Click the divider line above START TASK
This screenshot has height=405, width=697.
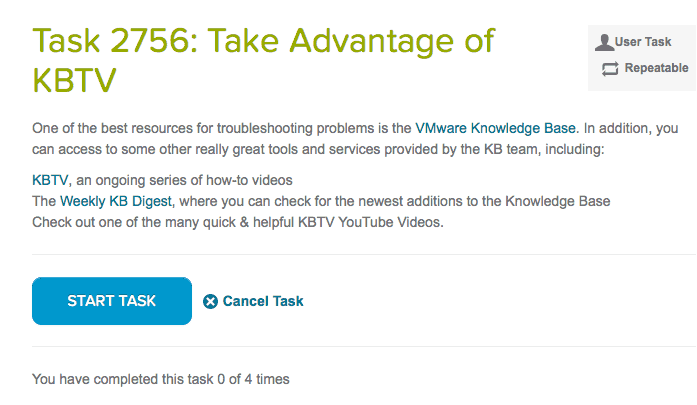point(364,254)
